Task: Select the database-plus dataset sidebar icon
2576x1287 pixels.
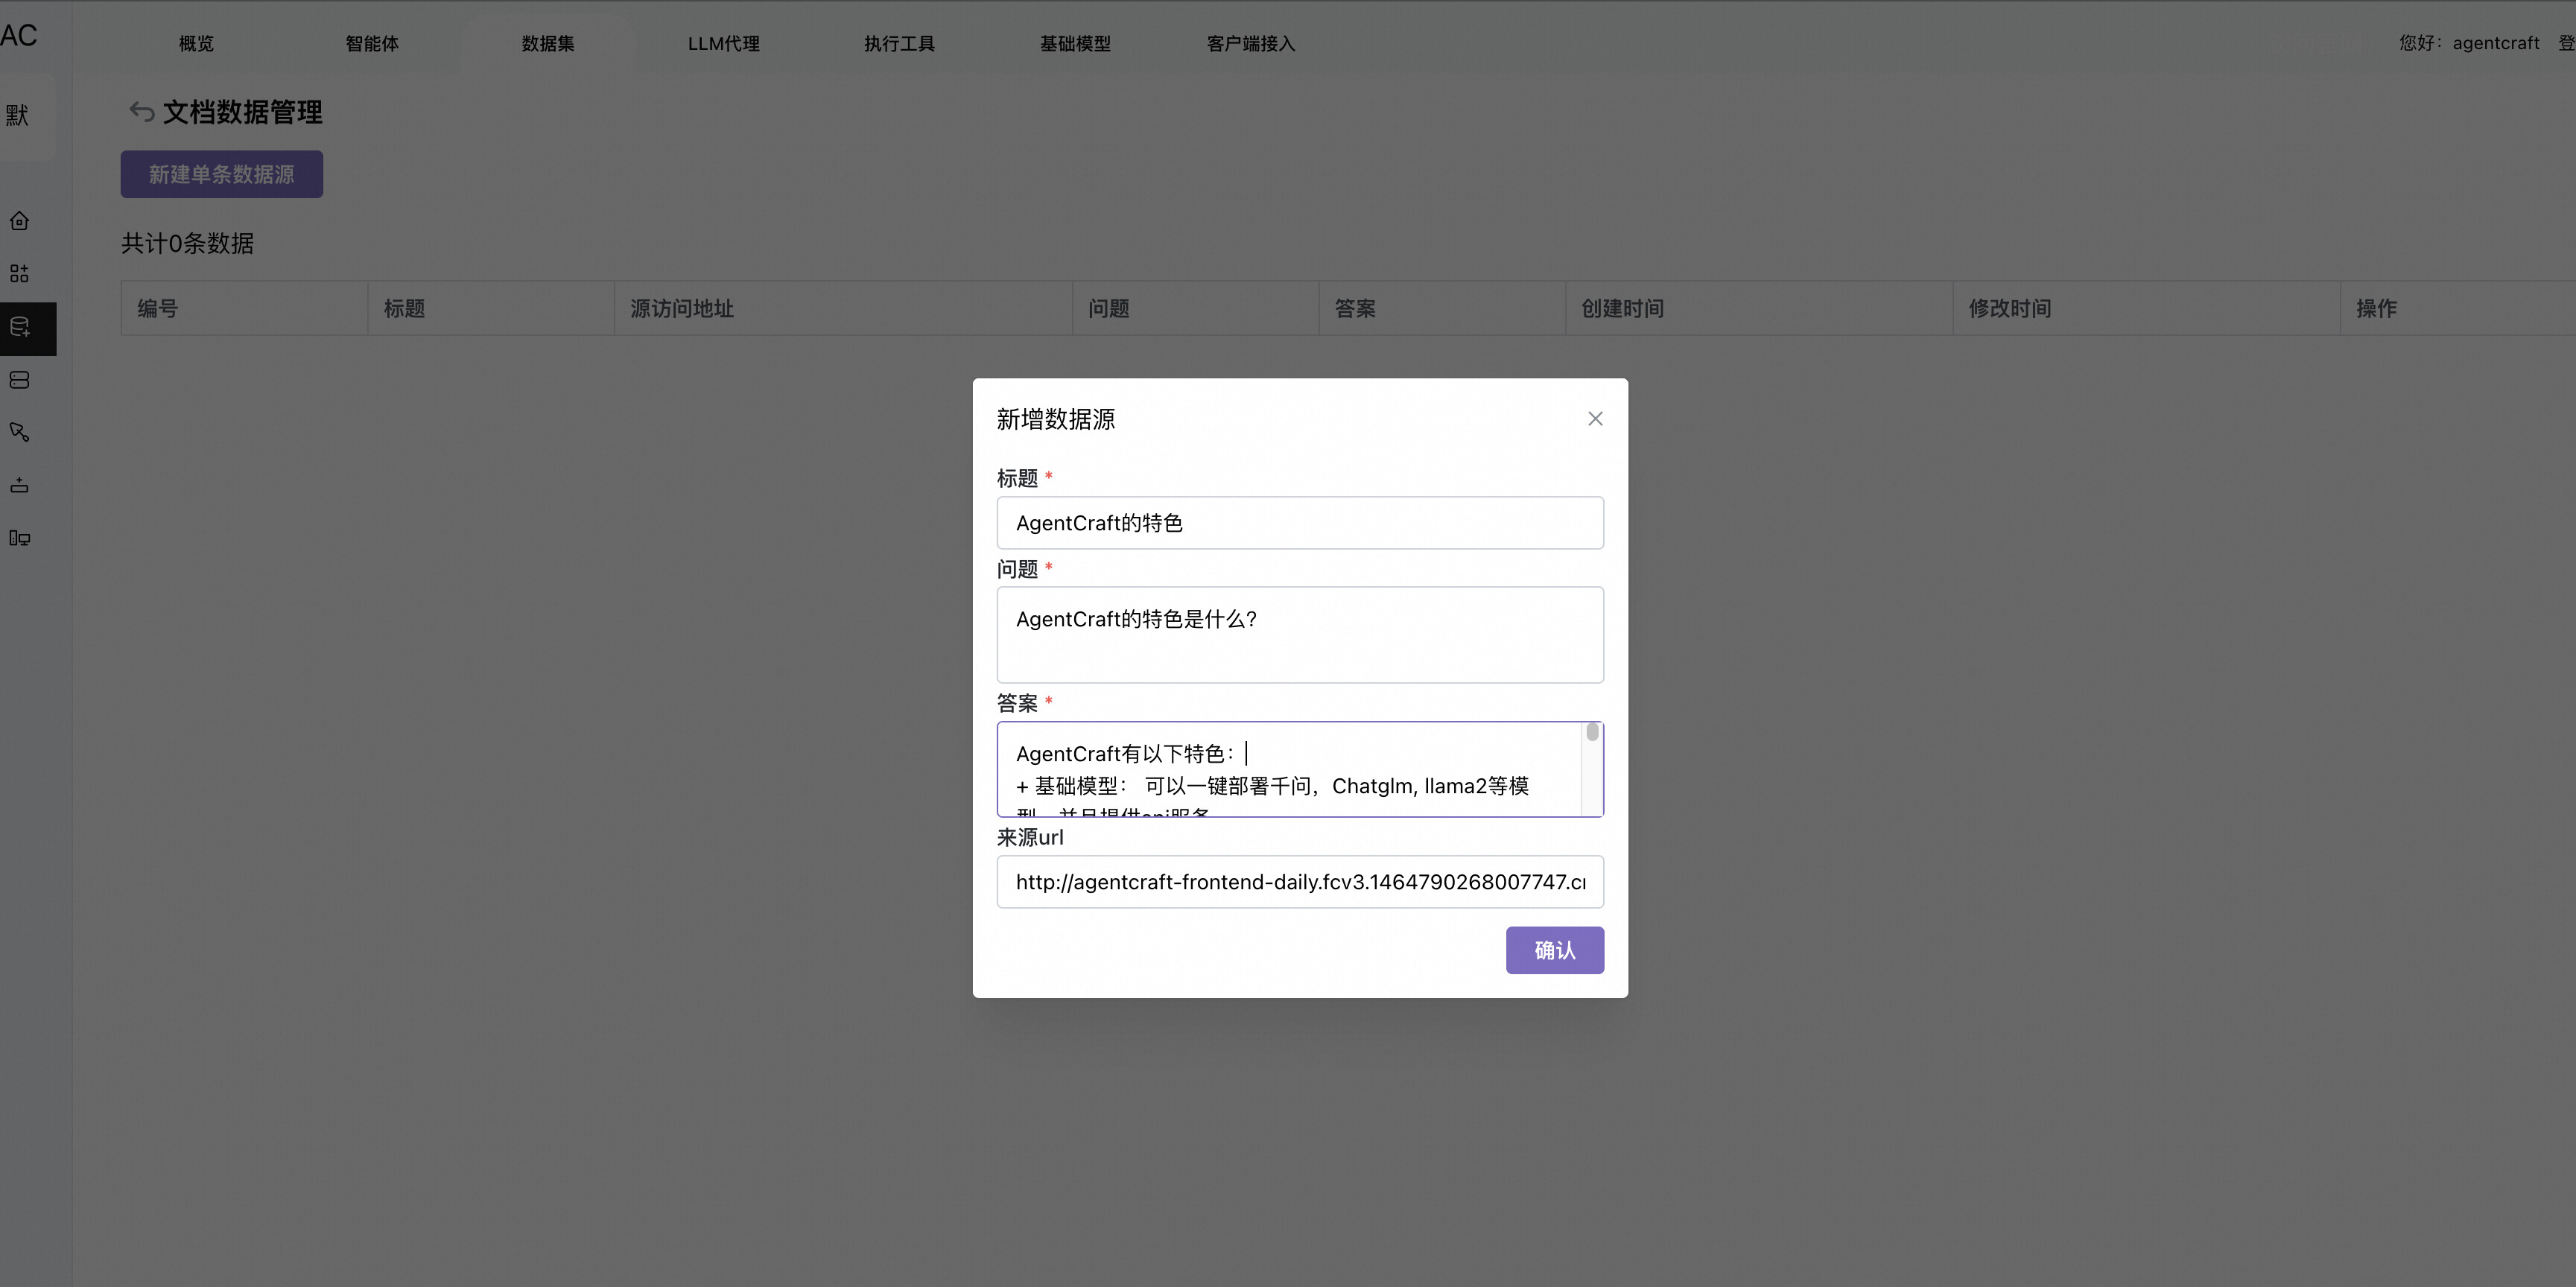Action: (x=20, y=327)
